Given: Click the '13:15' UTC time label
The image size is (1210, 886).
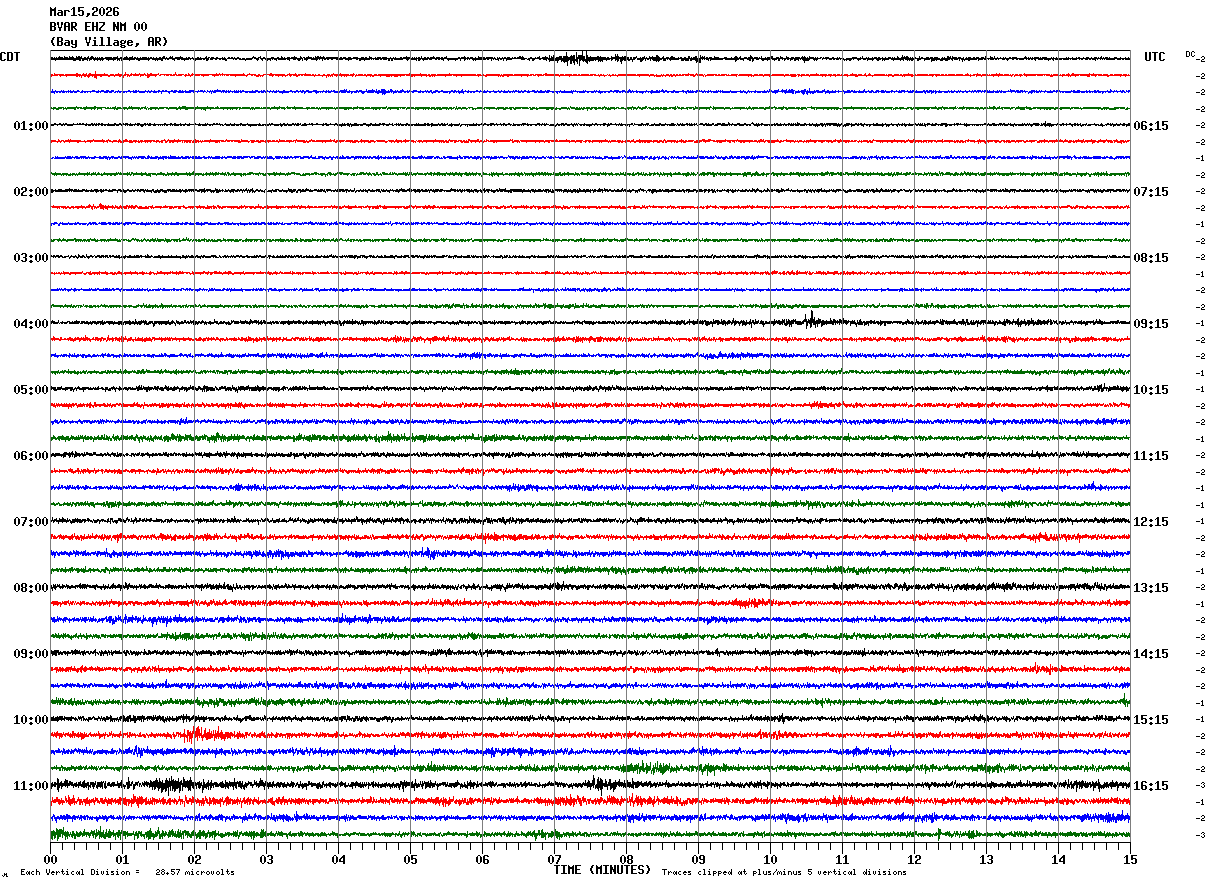Looking at the screenshot, I should pos(1151,588).
